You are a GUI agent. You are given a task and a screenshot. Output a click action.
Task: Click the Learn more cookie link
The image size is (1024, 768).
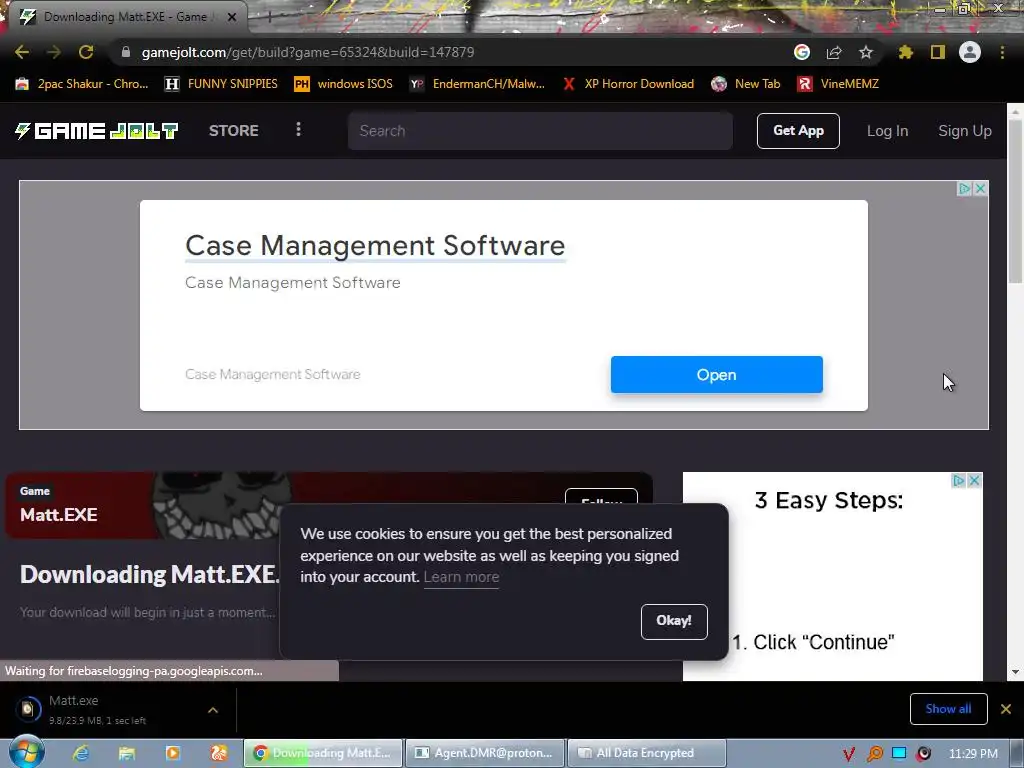pos(461,577)
